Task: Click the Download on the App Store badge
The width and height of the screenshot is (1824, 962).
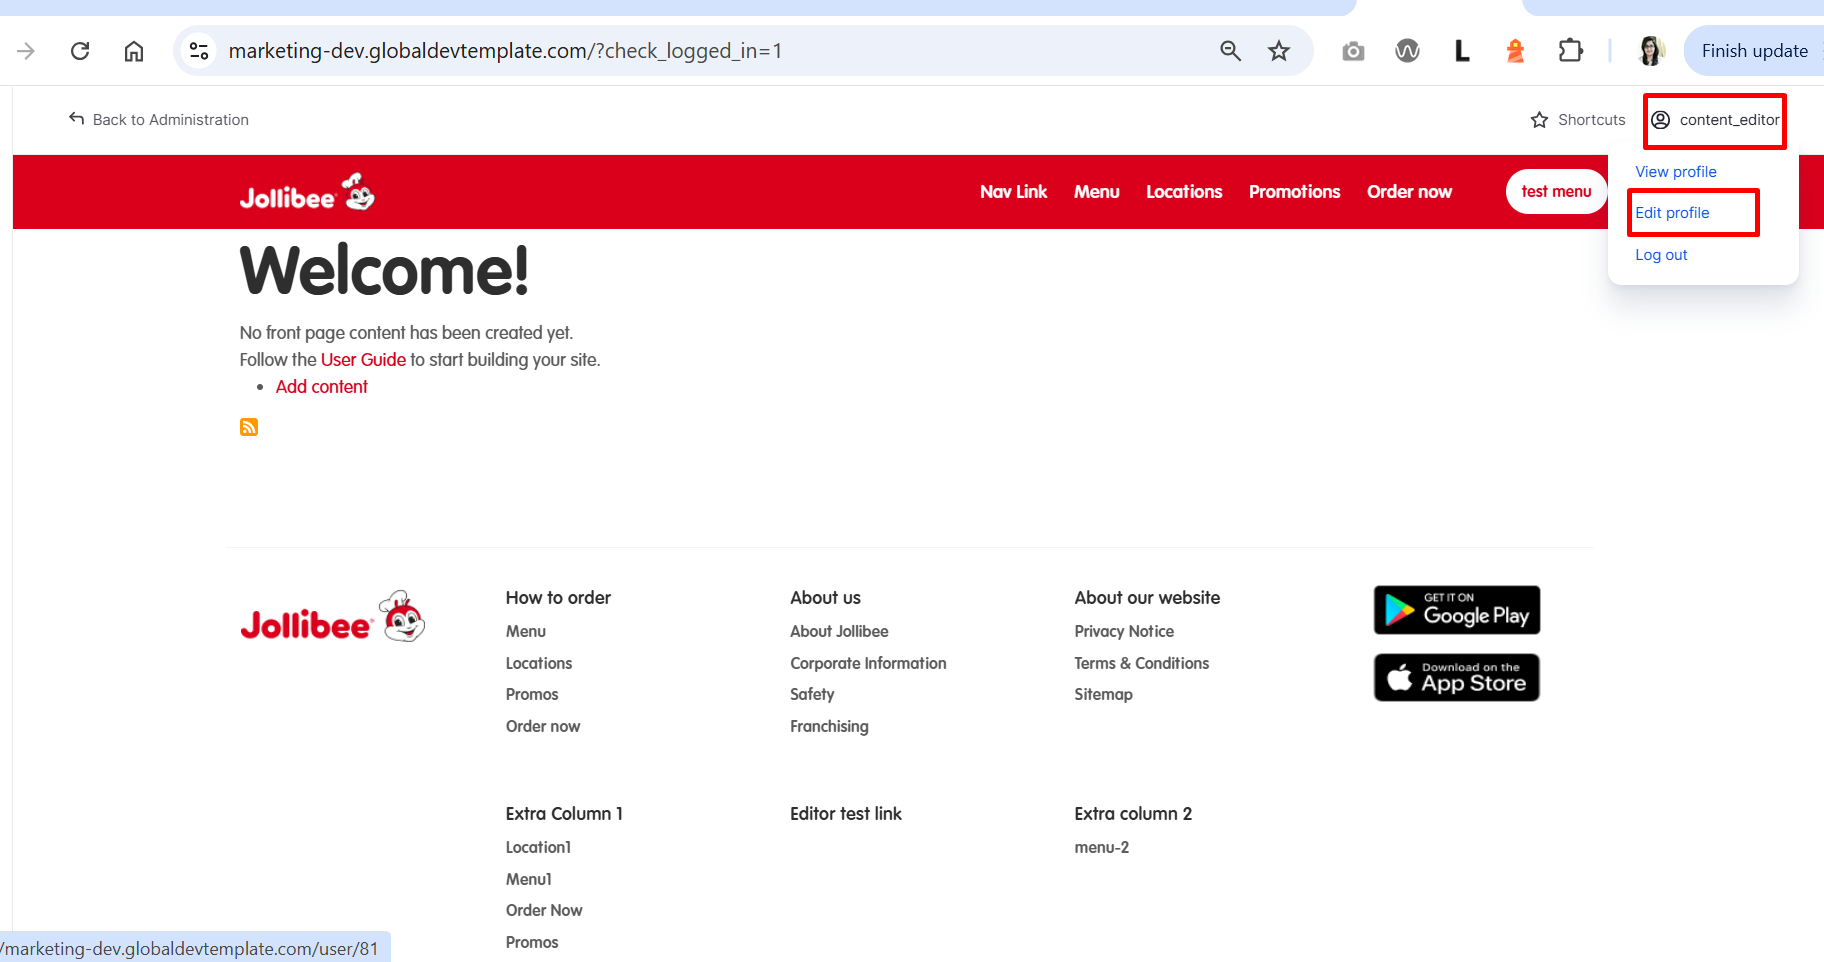Action: point(1457,678)
